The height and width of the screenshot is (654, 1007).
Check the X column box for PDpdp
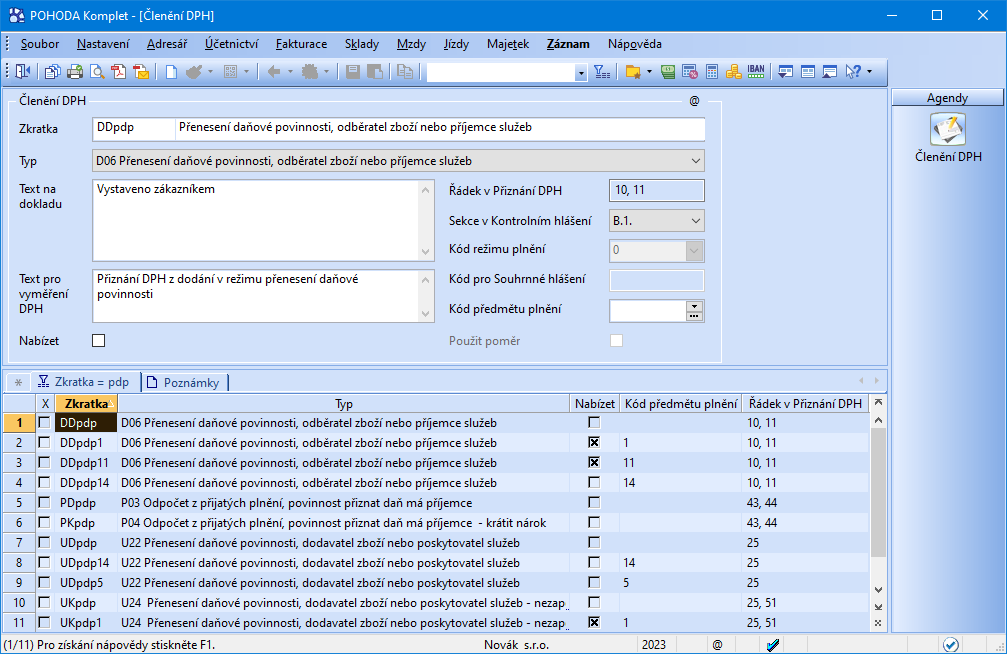click(x=44, y=502)
